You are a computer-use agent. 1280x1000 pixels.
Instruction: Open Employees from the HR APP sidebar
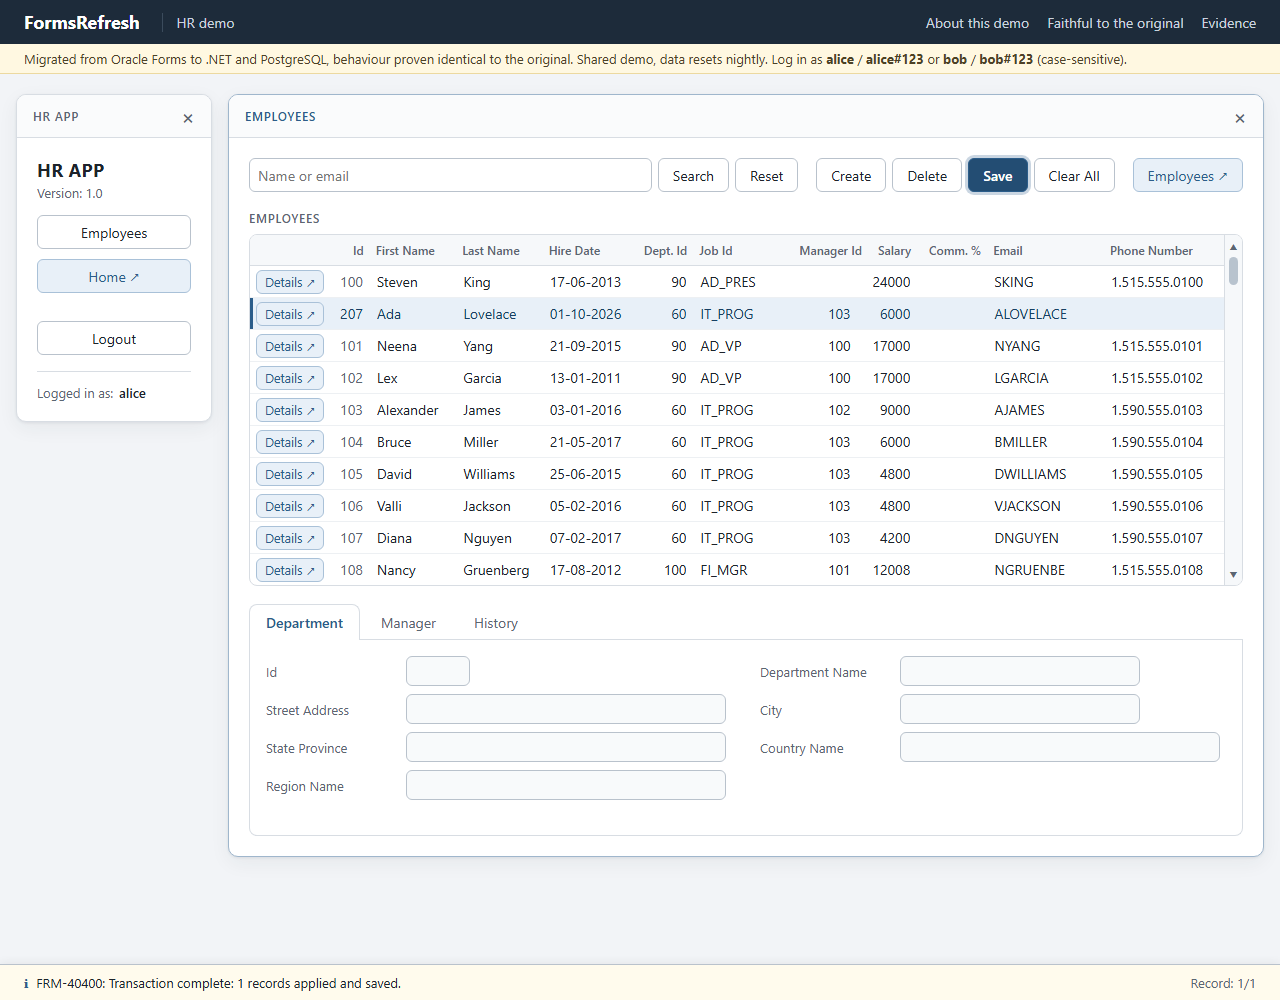[x=114, y=233]
